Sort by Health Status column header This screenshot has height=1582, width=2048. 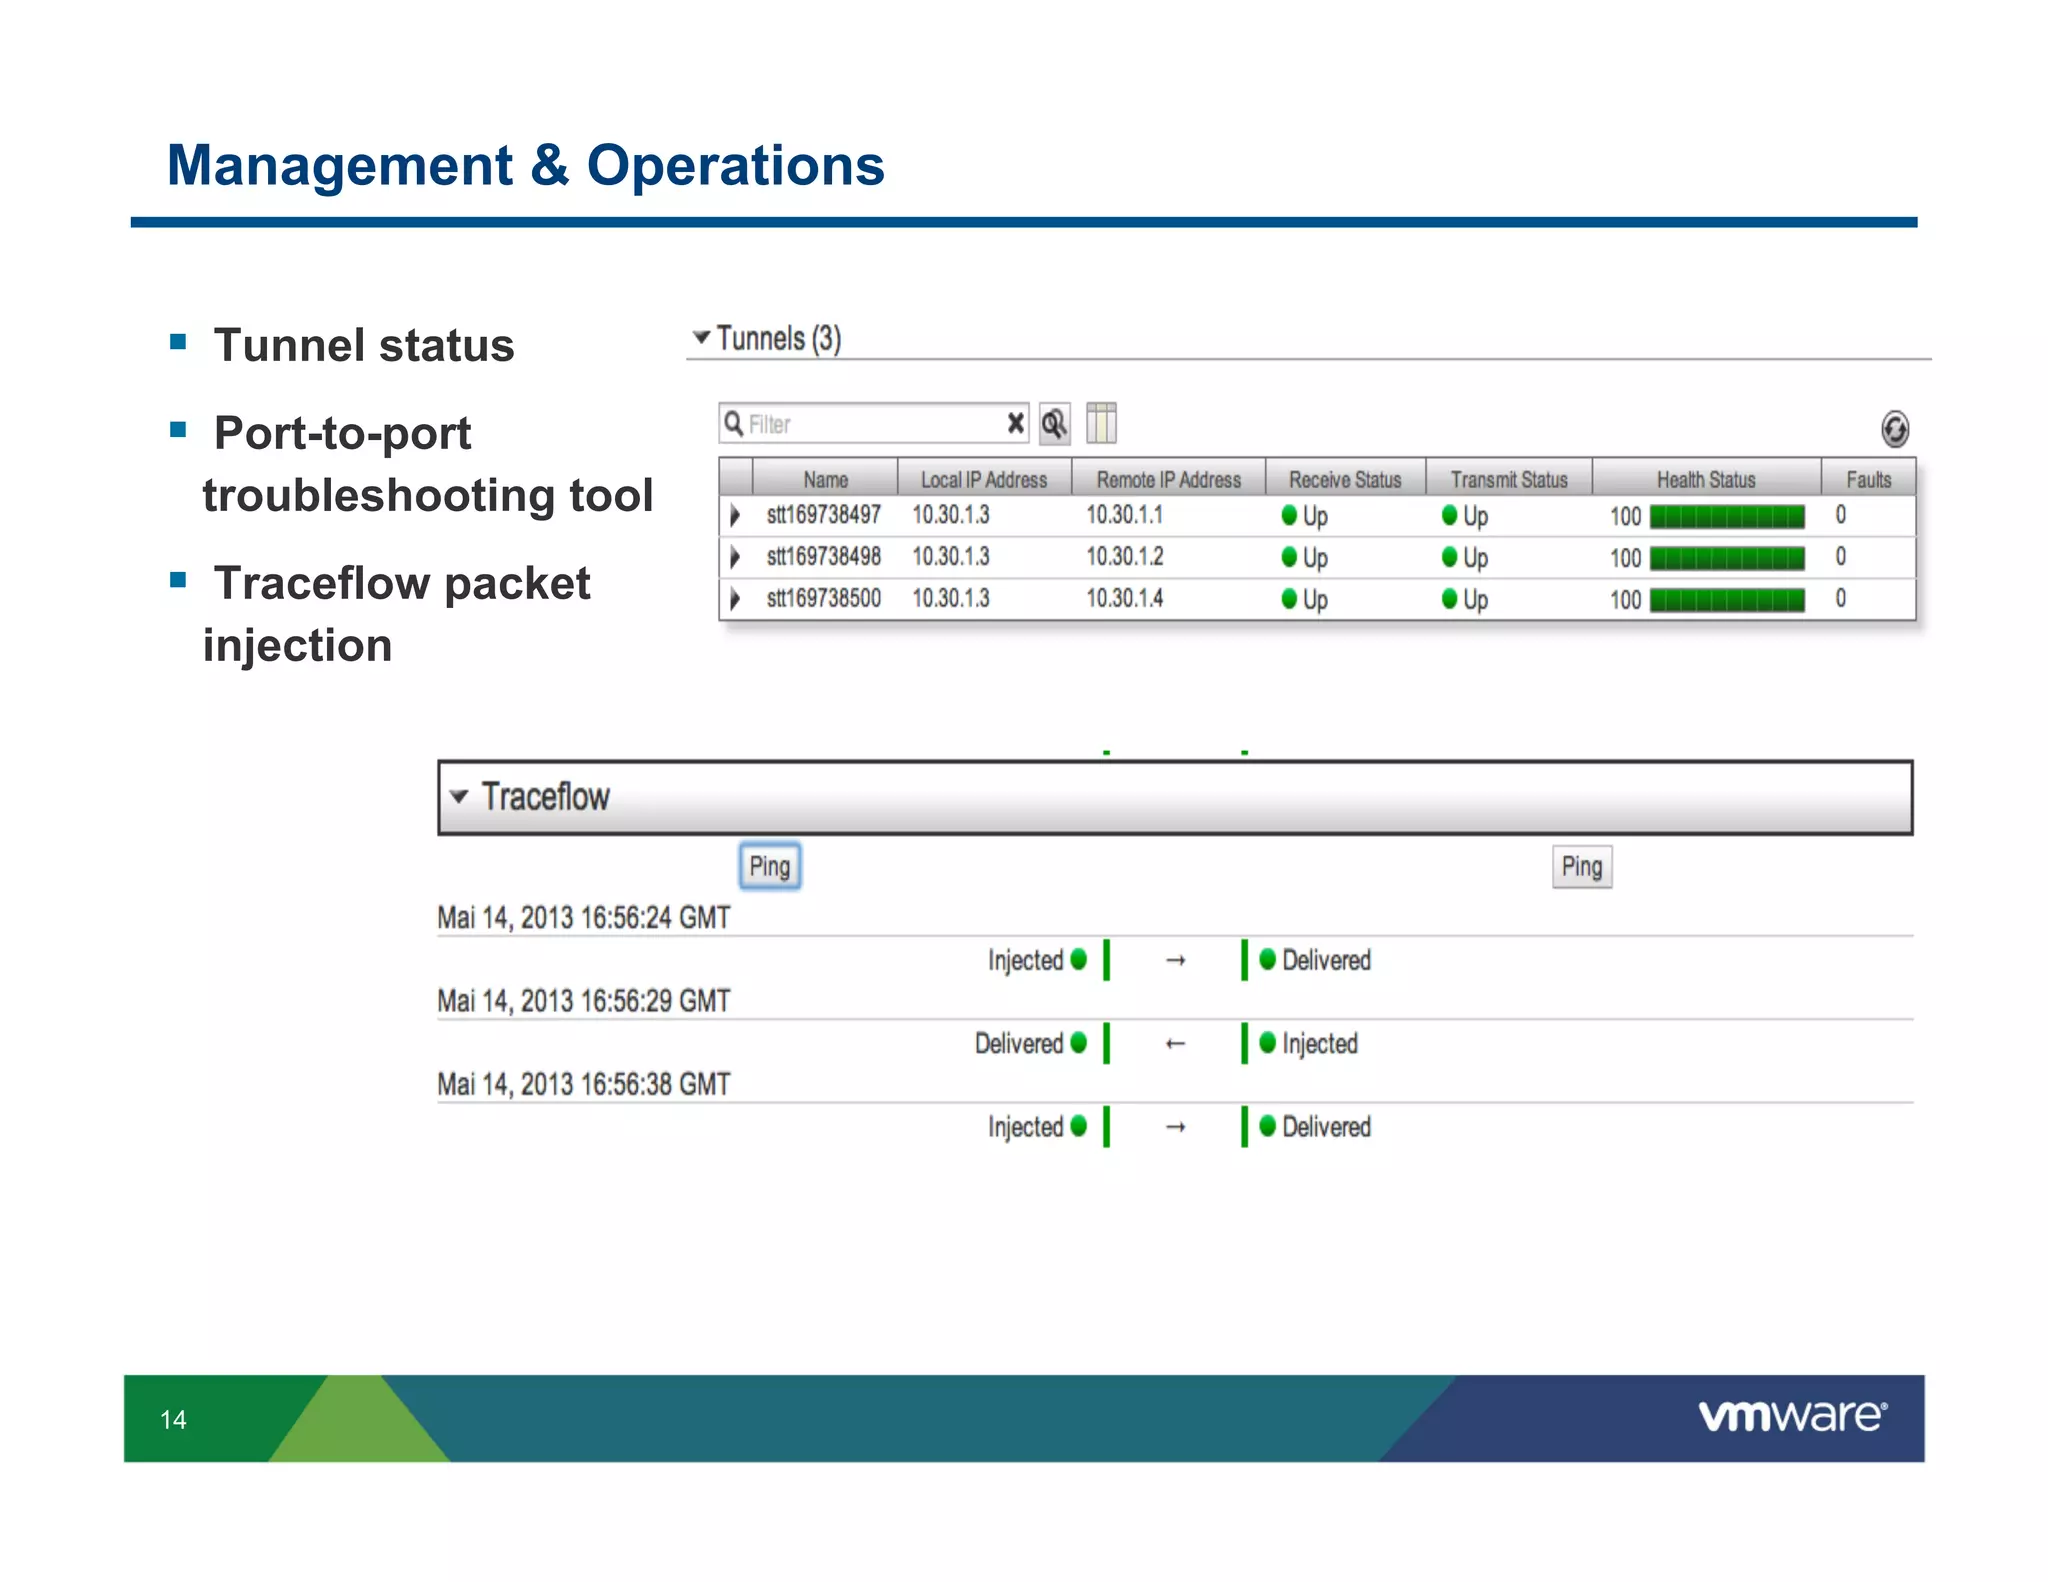1705,480
